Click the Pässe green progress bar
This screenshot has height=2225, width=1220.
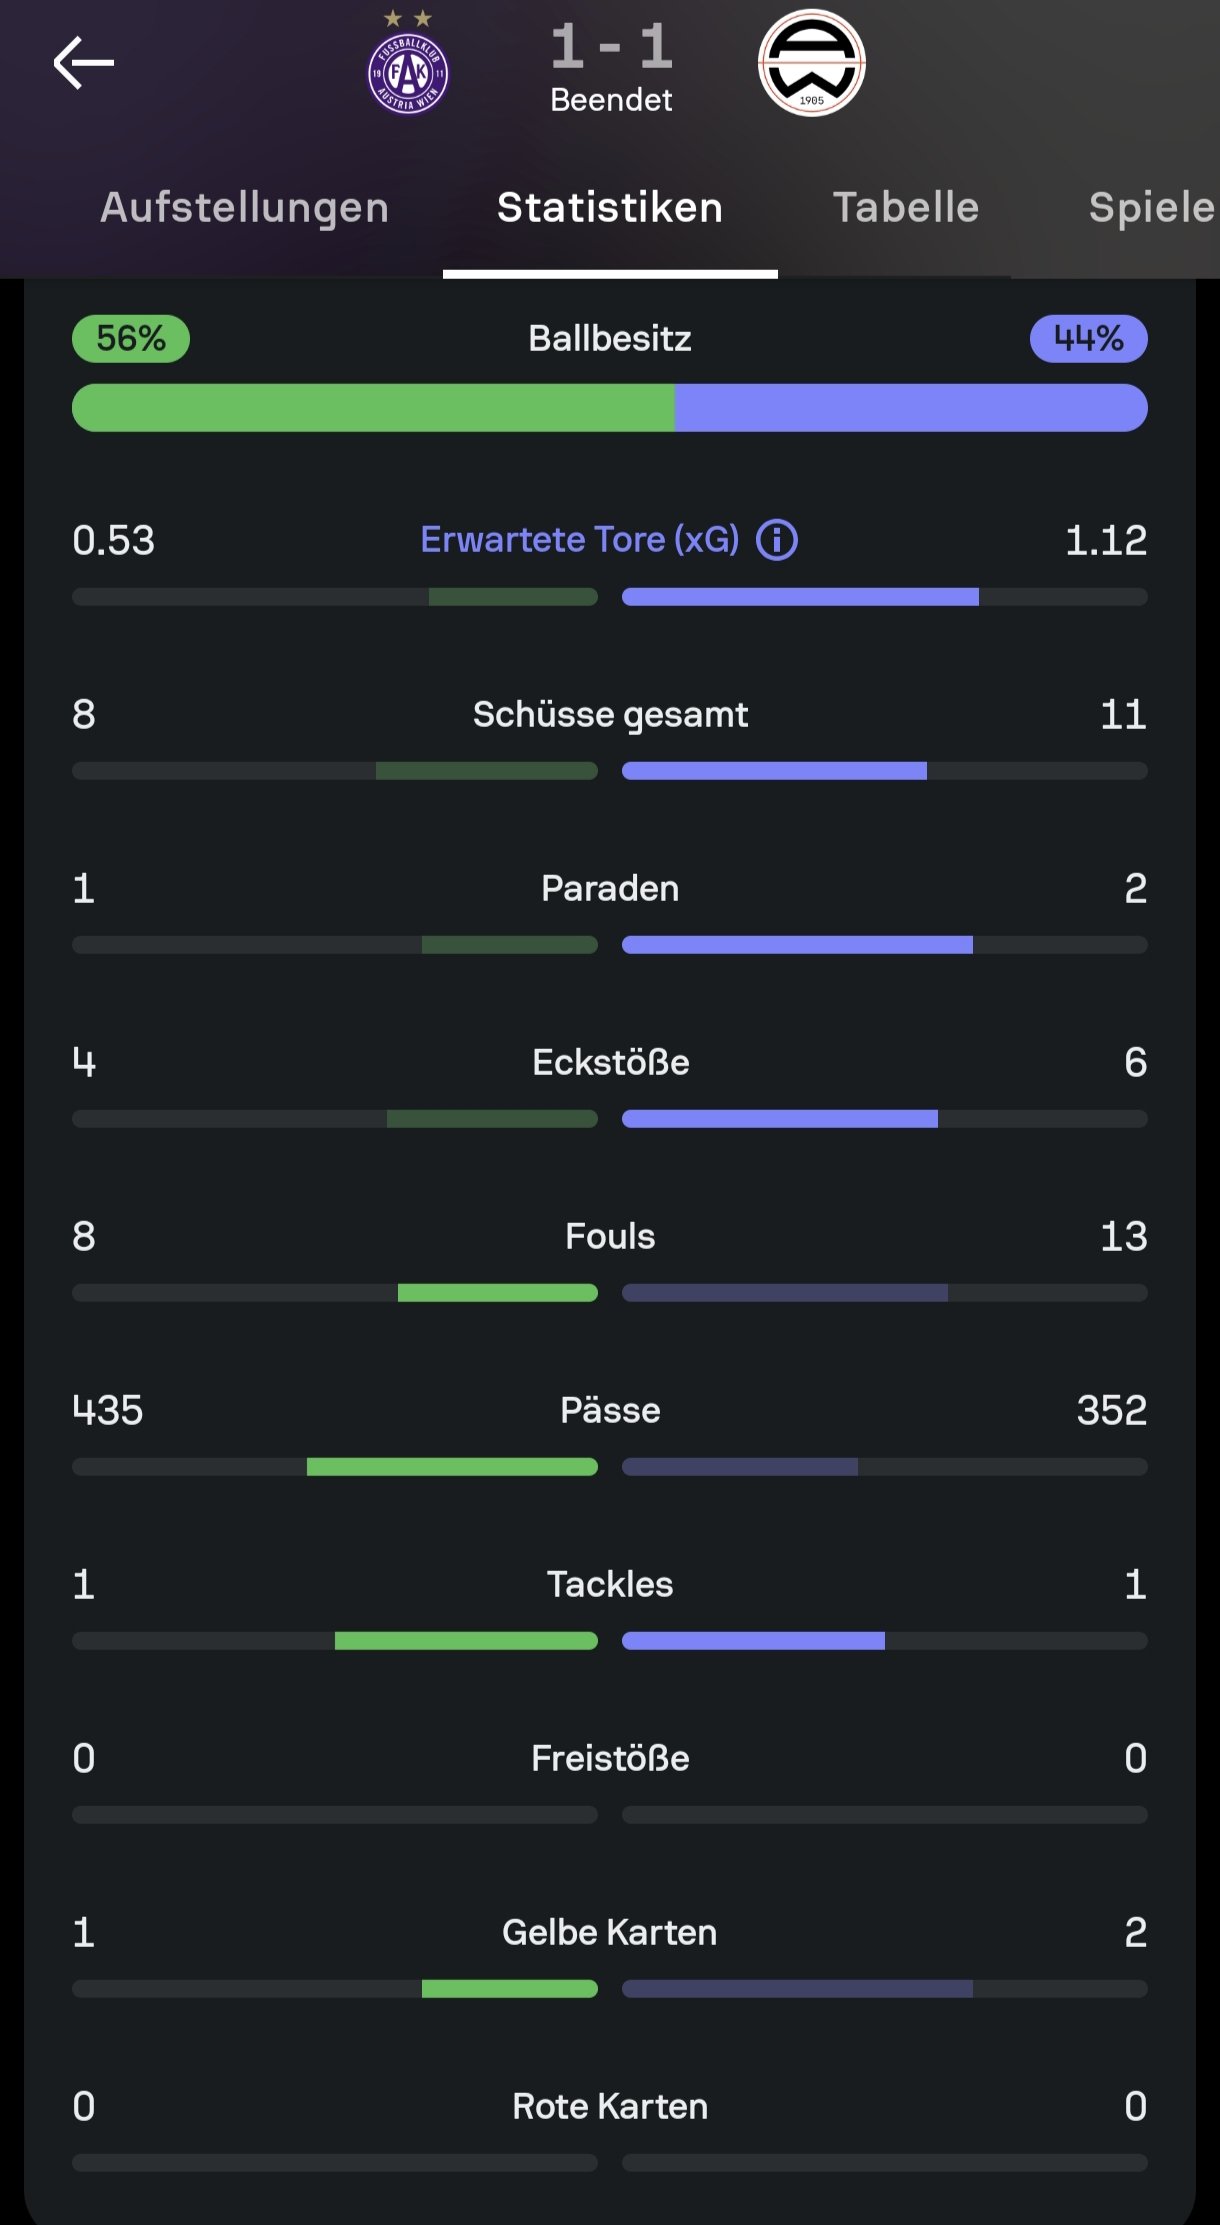[452, 1467]
